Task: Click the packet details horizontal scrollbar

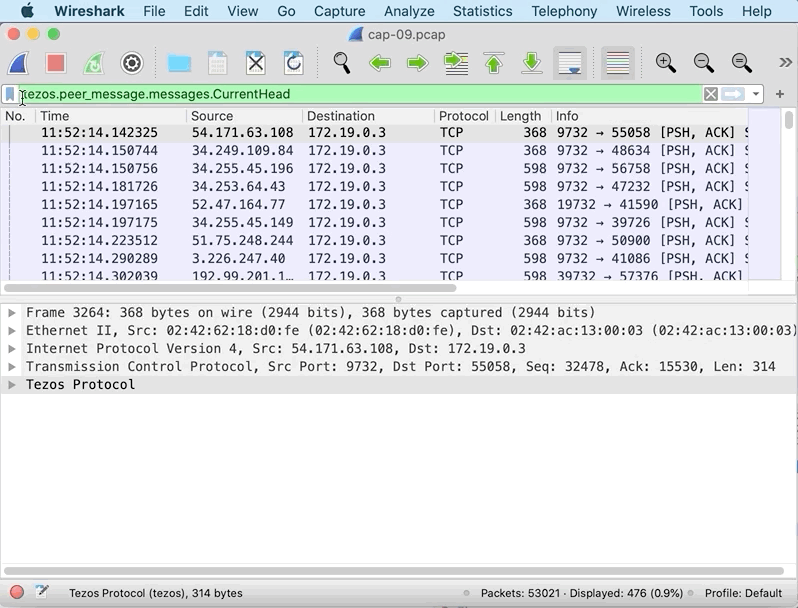Action: click(393, 571)
